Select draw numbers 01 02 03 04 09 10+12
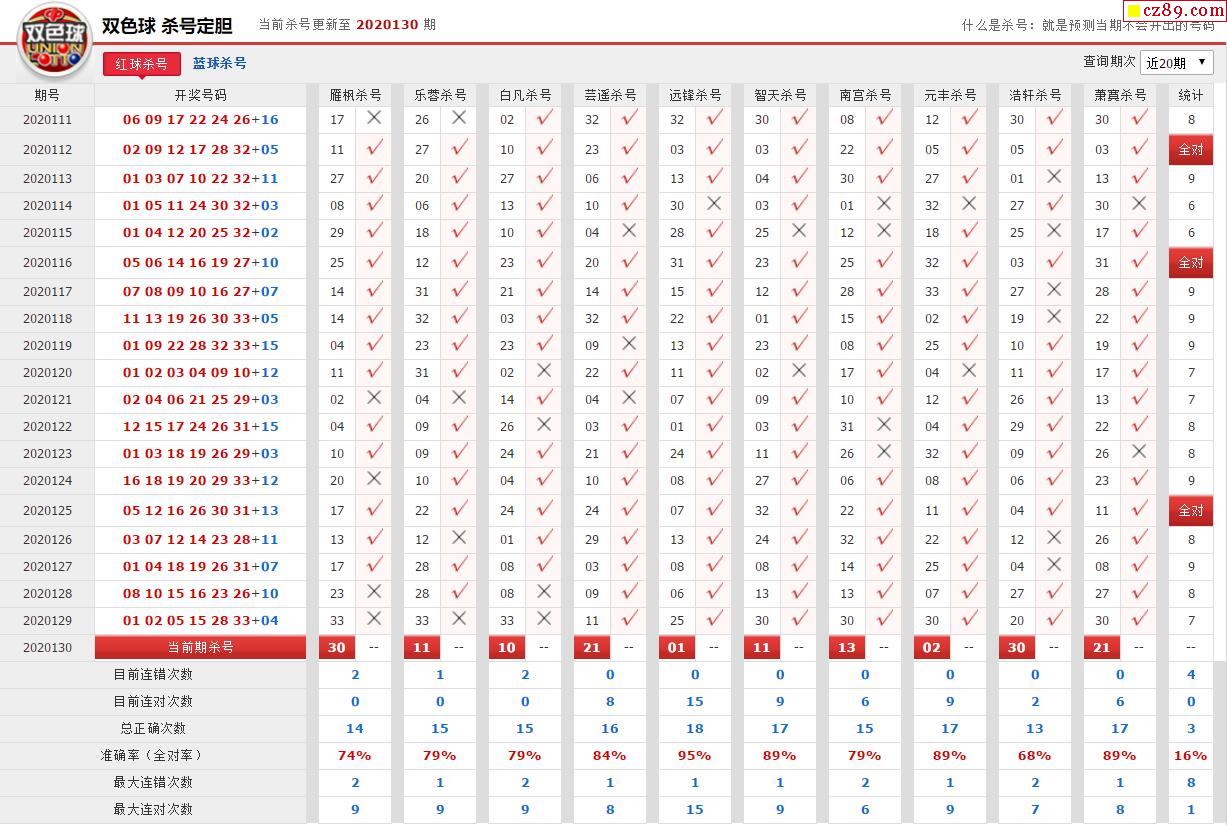1227x825 pixels. 200,372
